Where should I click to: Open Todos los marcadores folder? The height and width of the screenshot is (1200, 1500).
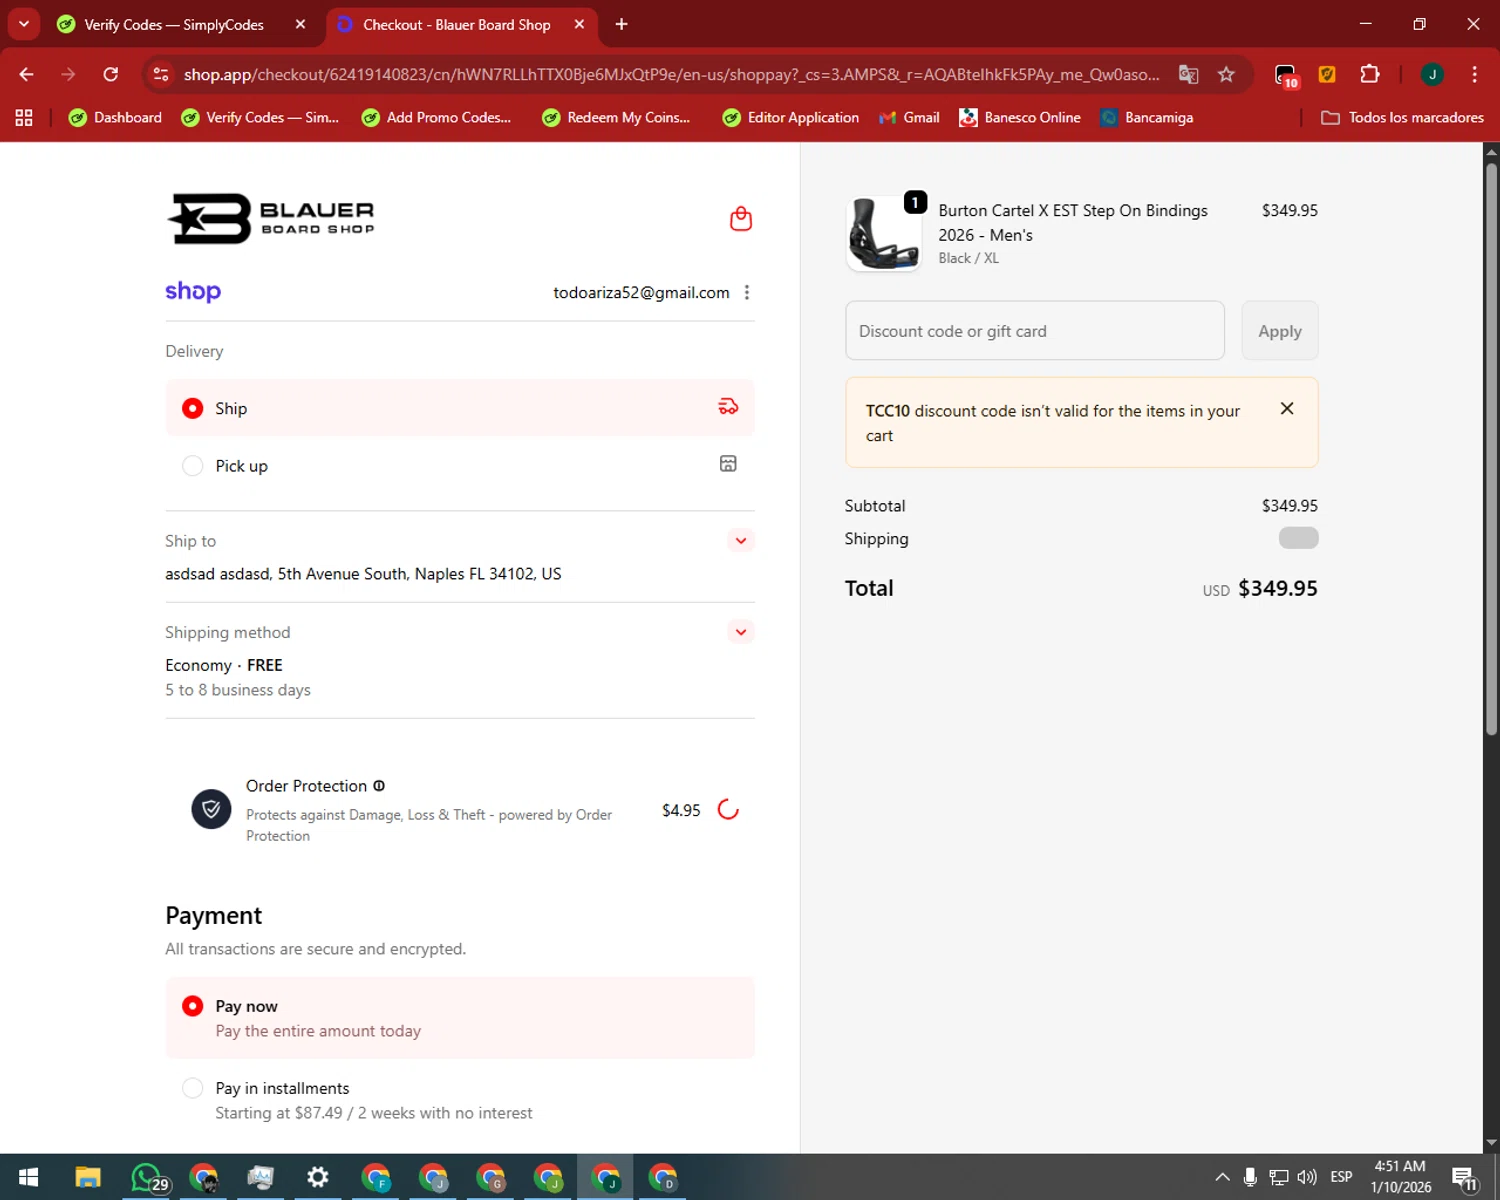(1402, 118)
